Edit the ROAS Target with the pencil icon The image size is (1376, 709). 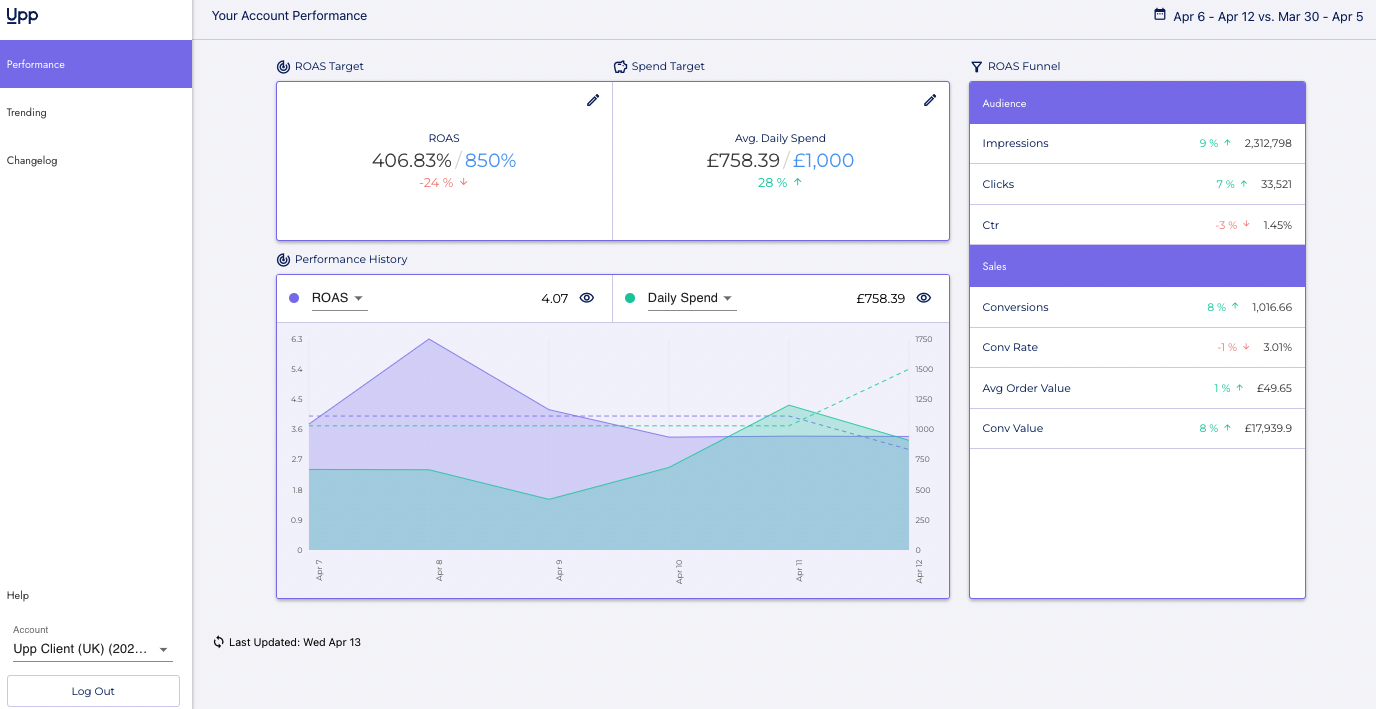[x=592, y=100]
